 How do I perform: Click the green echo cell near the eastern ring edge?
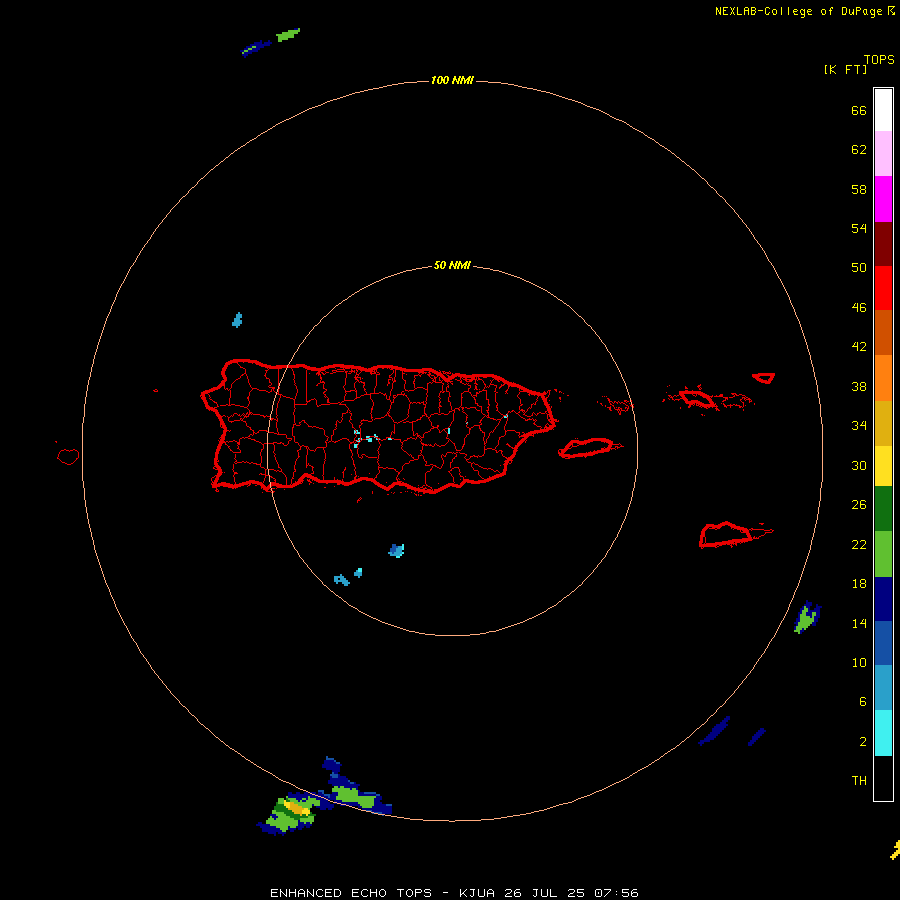pos(805,619)
